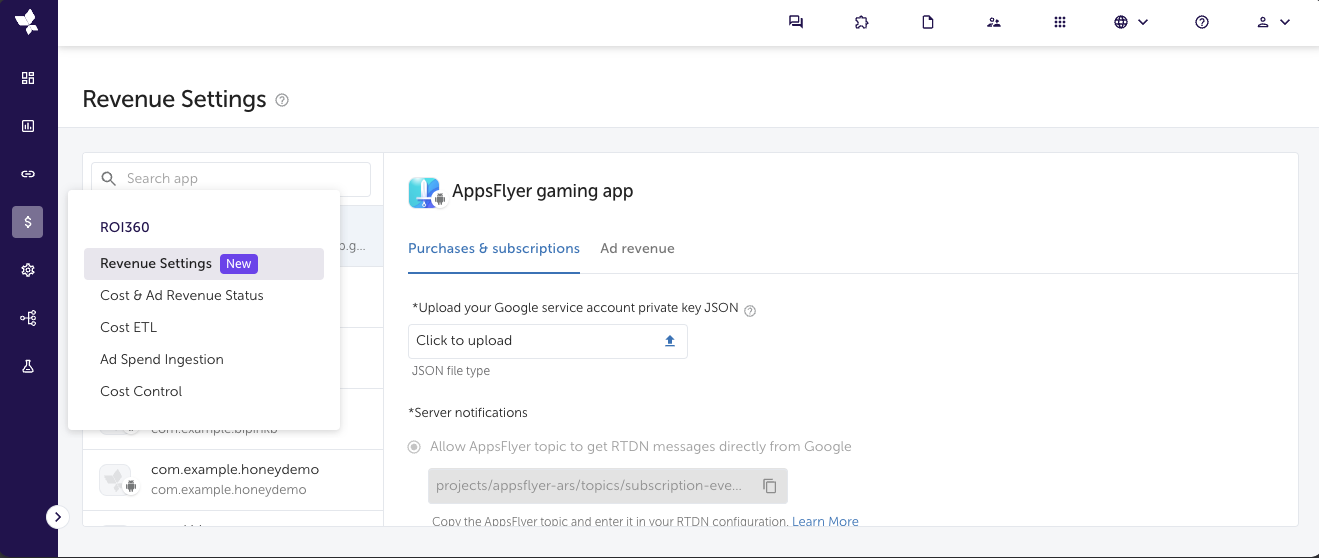The image size is (1319, 558).
Task: Open the globe language dropdown
Action: pyautogui.click(x=1131, y=22)
